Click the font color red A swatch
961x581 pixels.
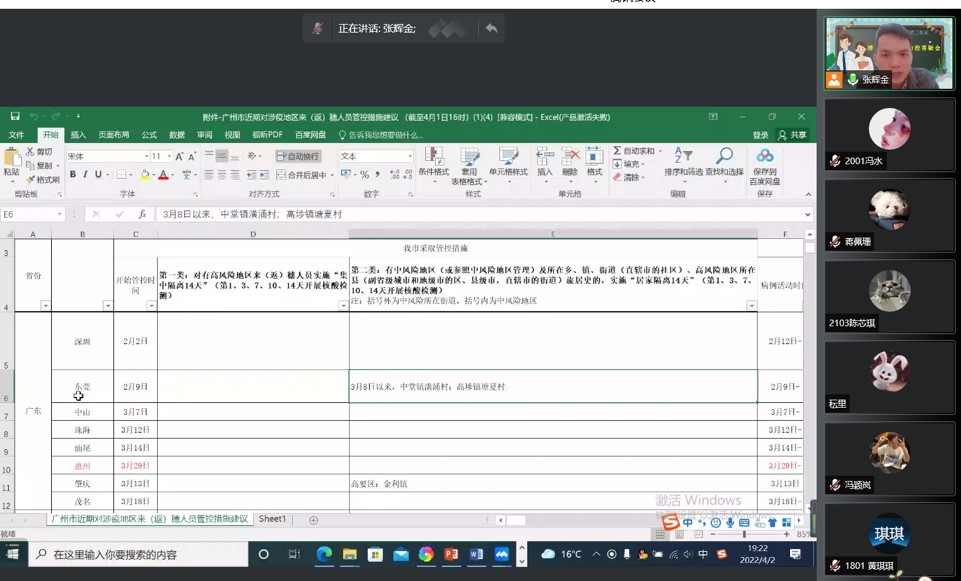163,175
